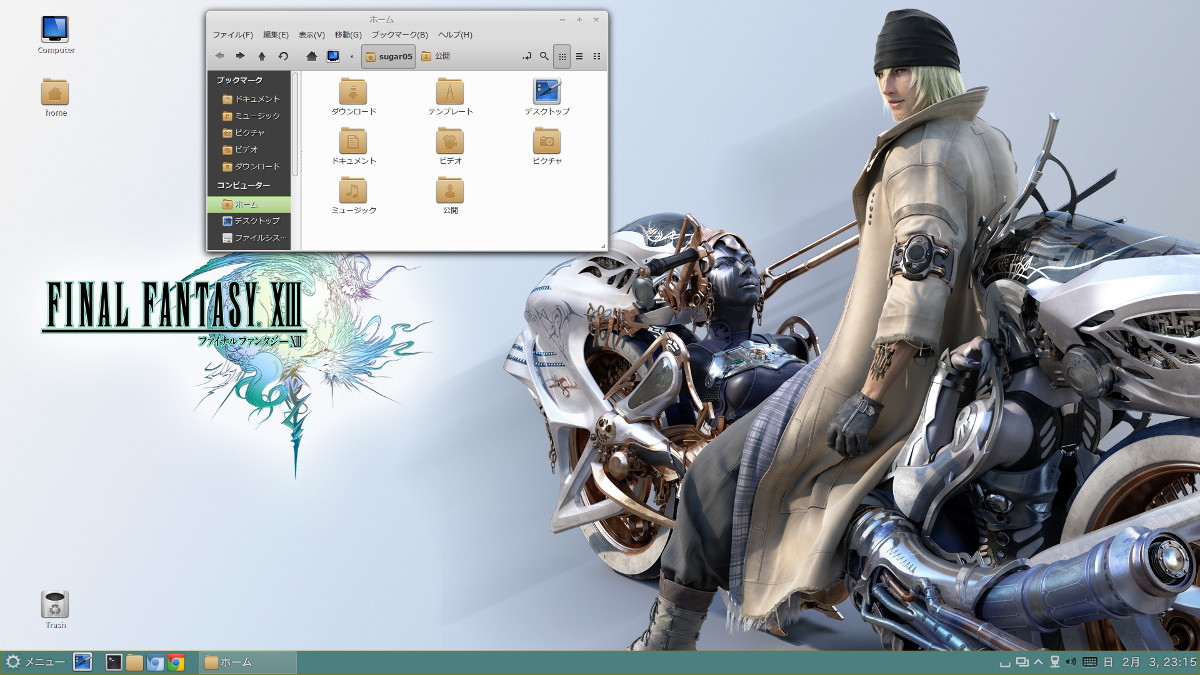The height and width of the screenshot is (675, 1200).
Task: Launch Chromium from the panel
Action: [x=155, y=662]
